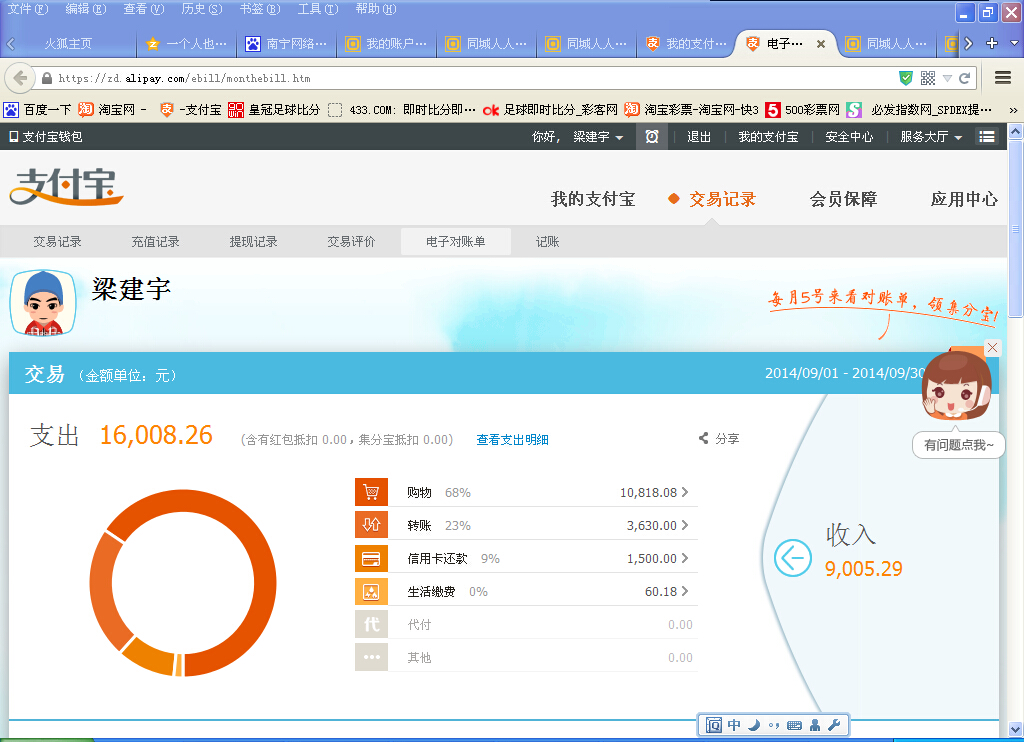The height and width of the screenshot is (742, 1024).
Task: Switch to the 提现记录 tab
Action: pyautogui.click(x=253, y=242)
